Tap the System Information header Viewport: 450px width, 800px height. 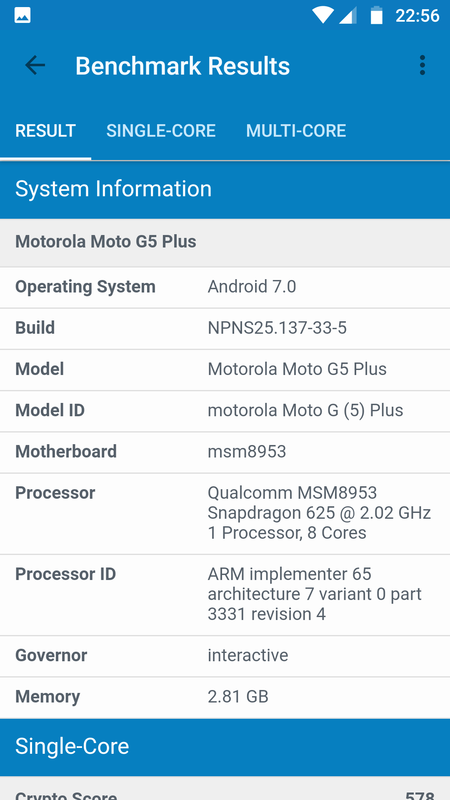coord(225,189)
